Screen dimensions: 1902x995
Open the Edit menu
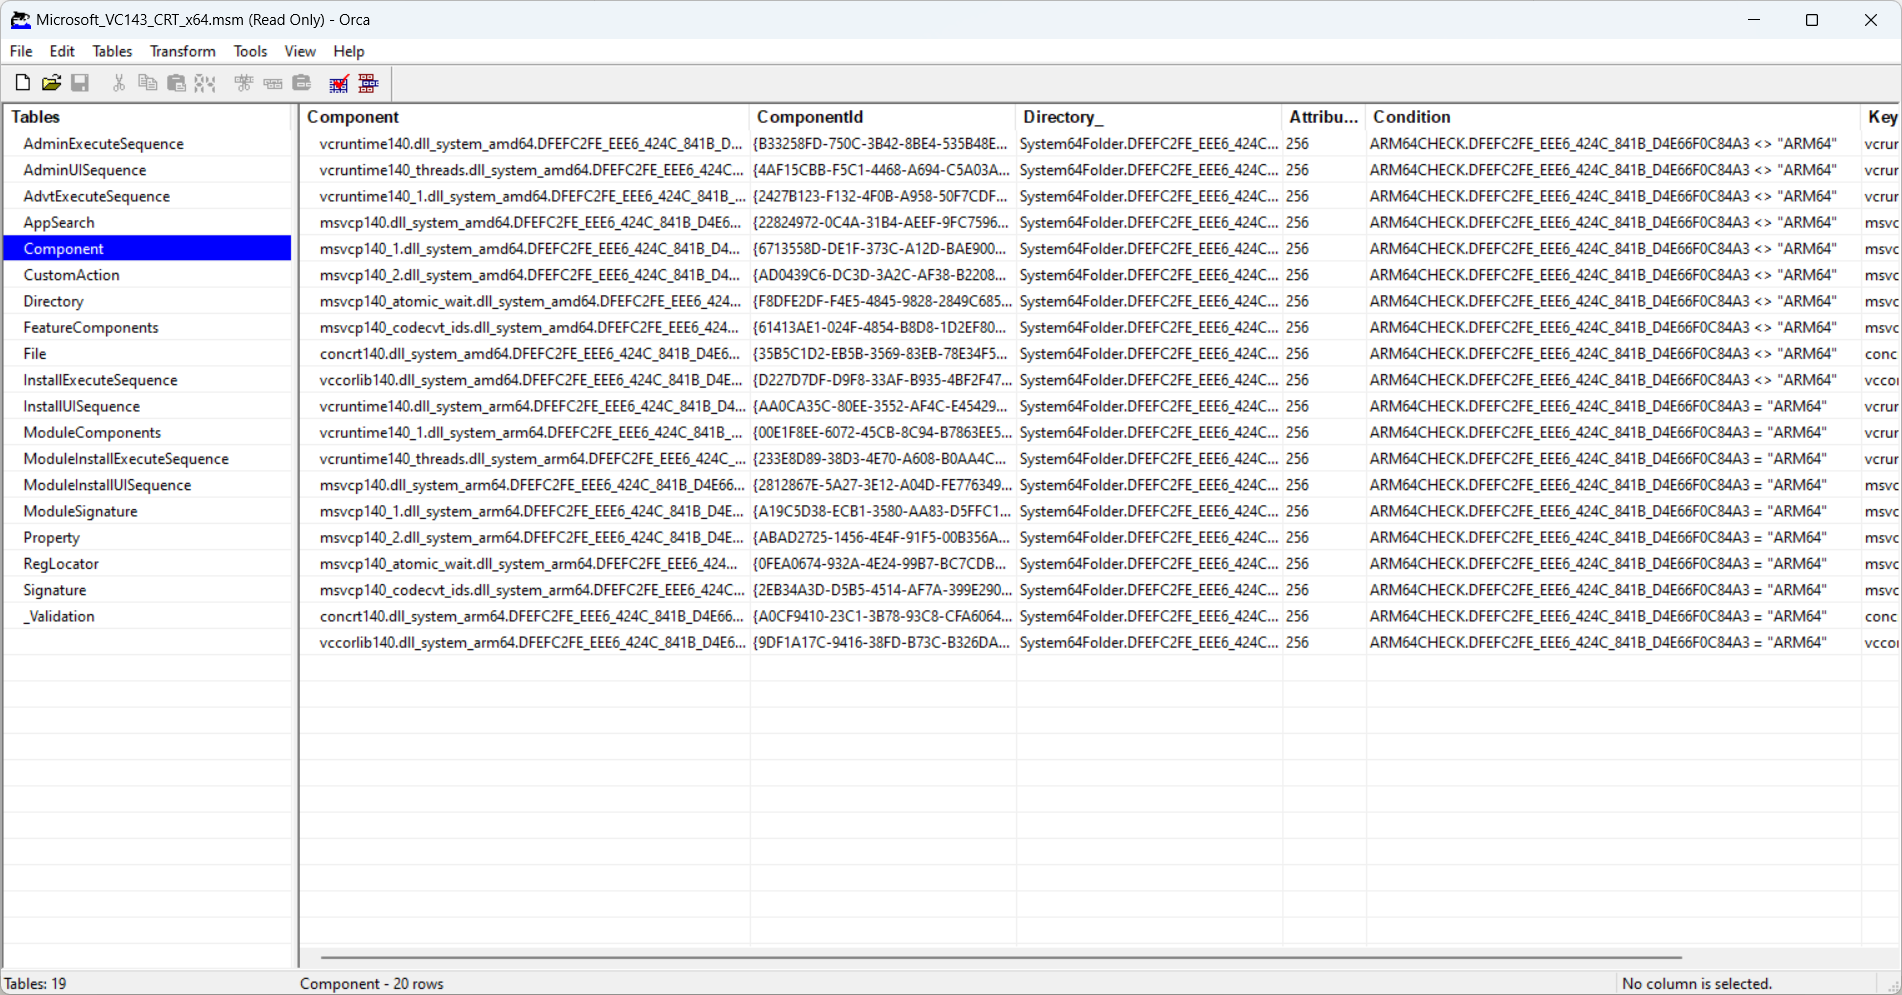pyautogui.click(x=62, y=51)
